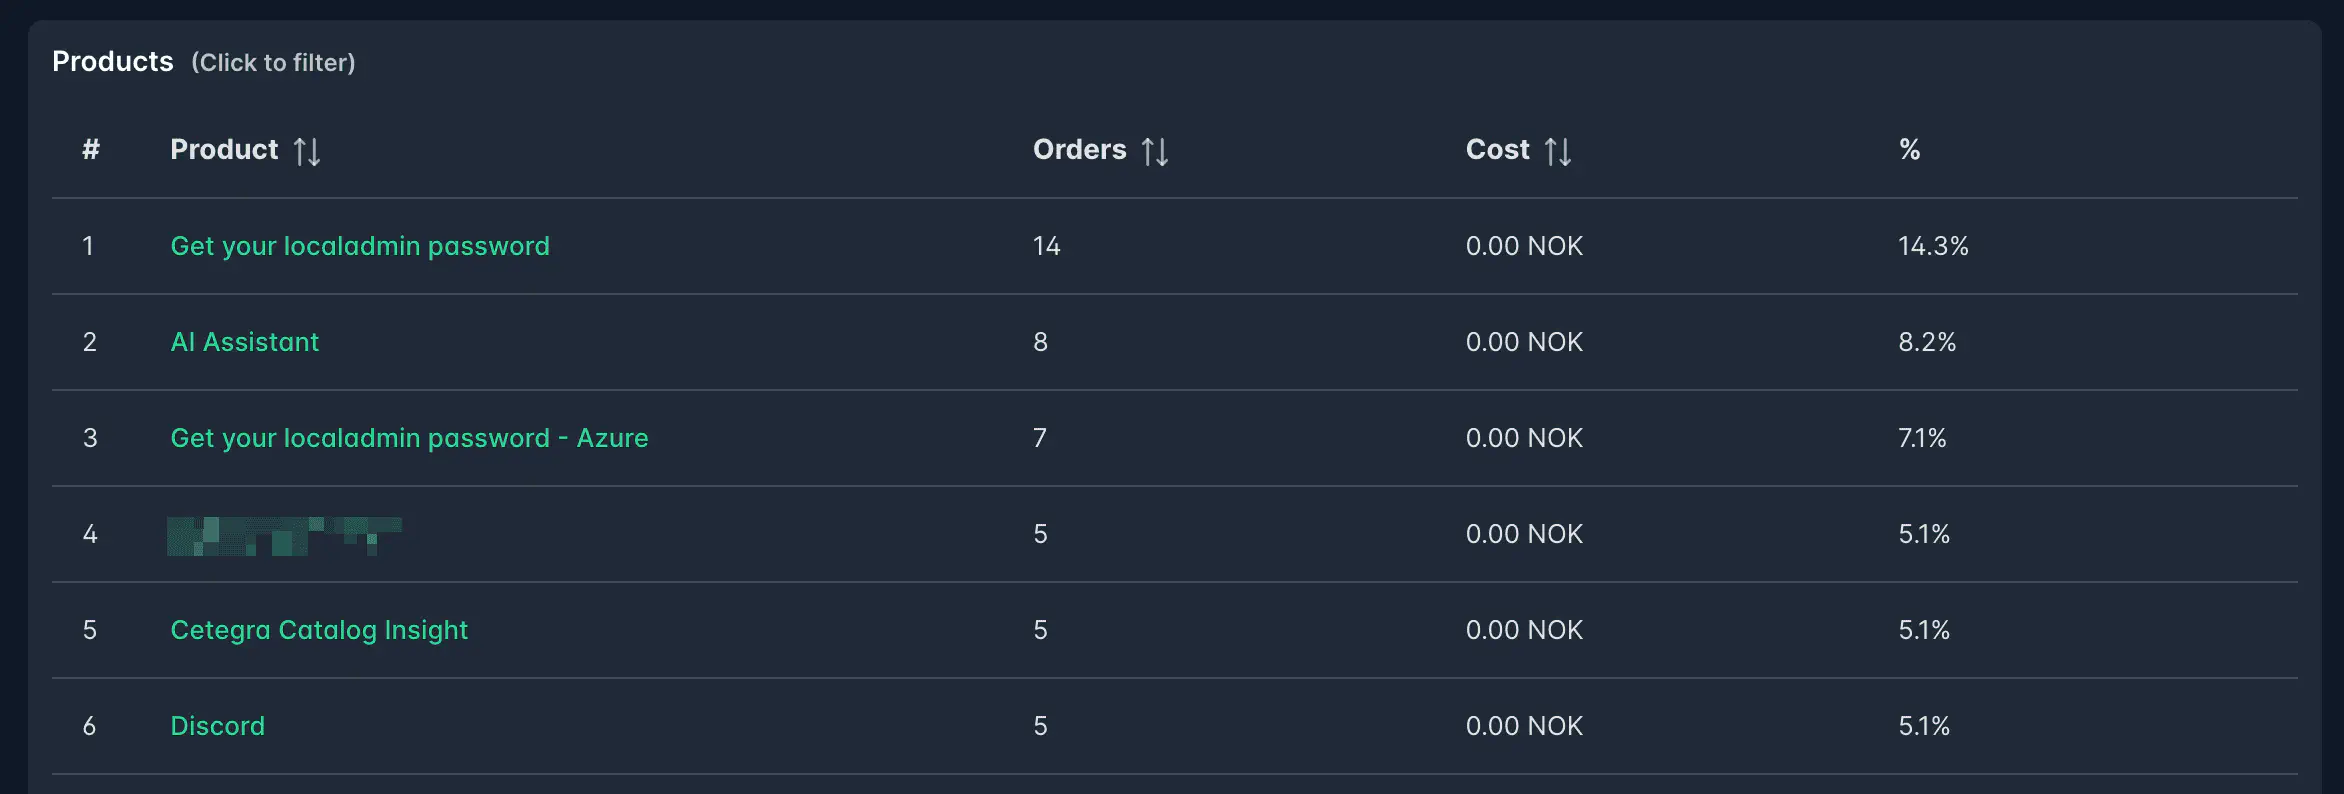Click the up arrow on Cost column

[x=1552, y=151]
